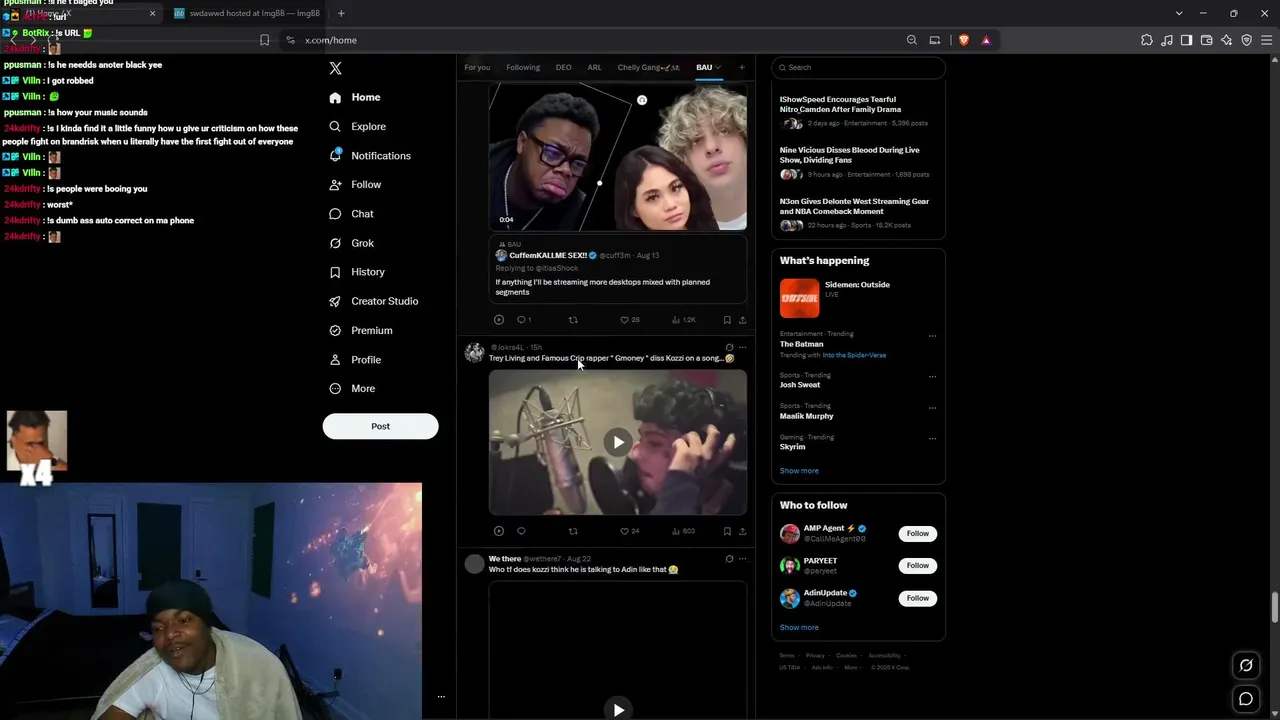Switch to the Following tab
1280x720 pixels.
523,67
